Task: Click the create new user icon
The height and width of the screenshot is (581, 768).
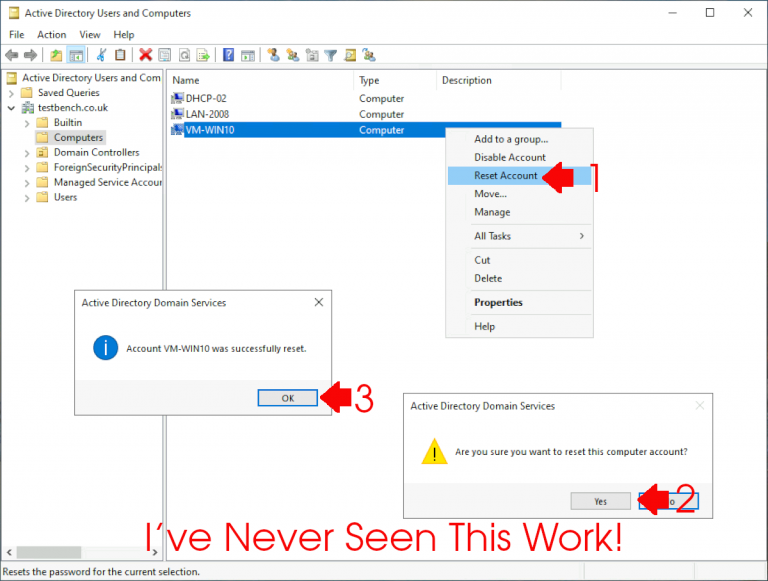Action: coord(273,55)
